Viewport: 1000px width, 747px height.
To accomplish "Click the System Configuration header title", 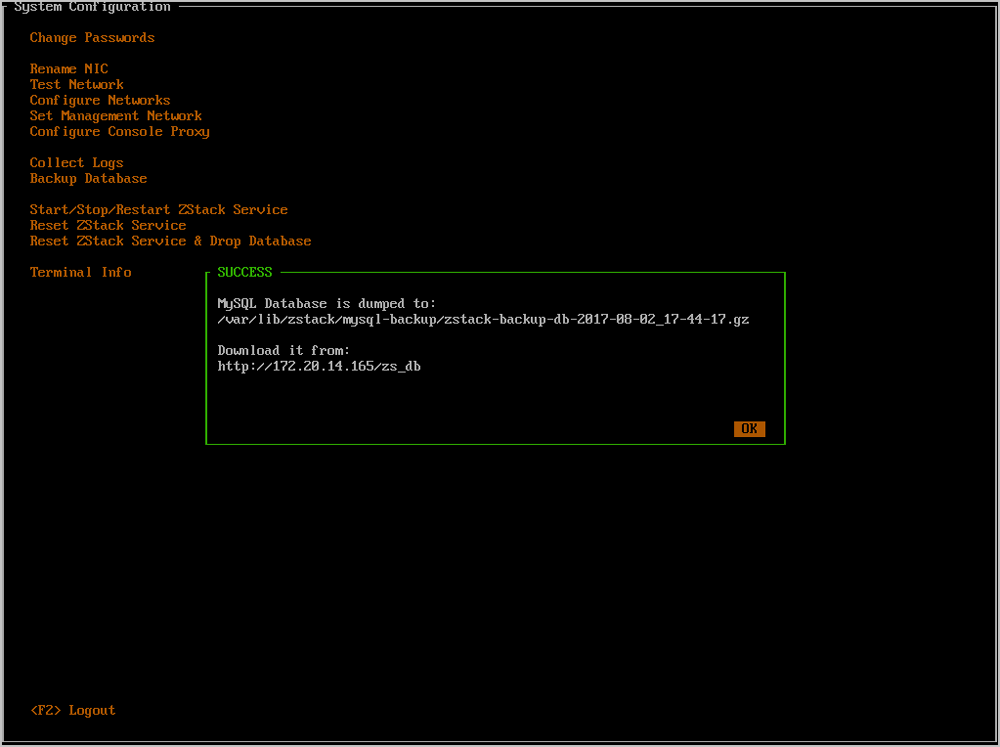I will pyautogui.click(x=92, y=7).
